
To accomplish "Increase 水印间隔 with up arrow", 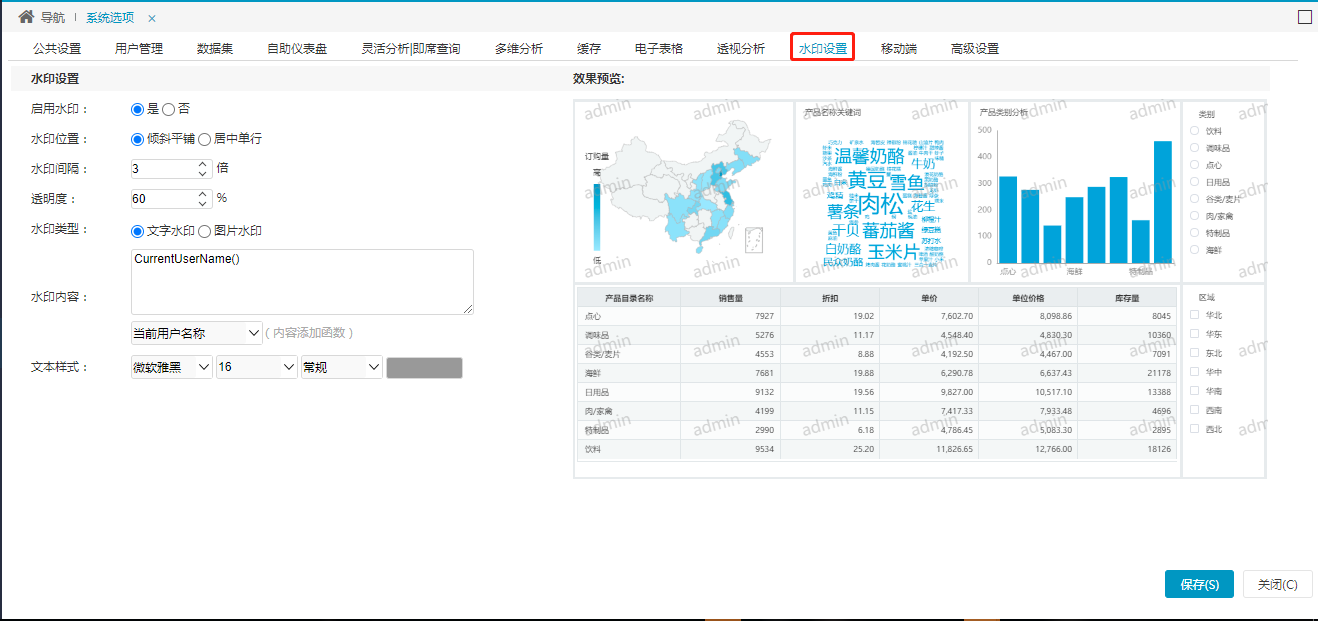I will coord(203,165).
